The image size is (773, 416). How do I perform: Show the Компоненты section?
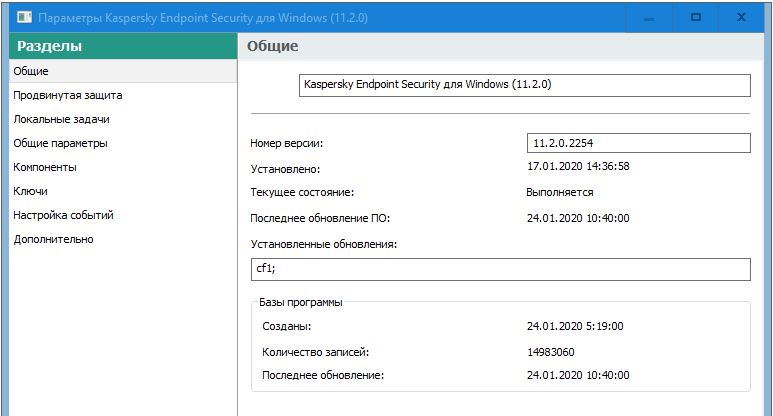[x=45, y=167]
